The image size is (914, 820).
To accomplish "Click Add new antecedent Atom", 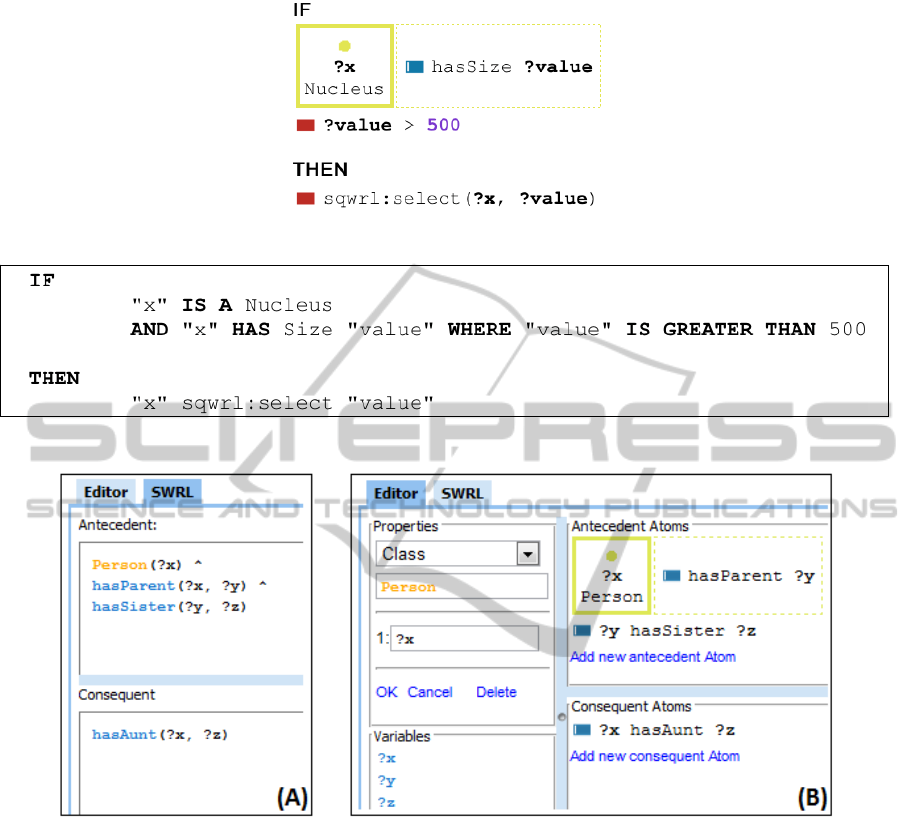I will [x=653, y=657].
